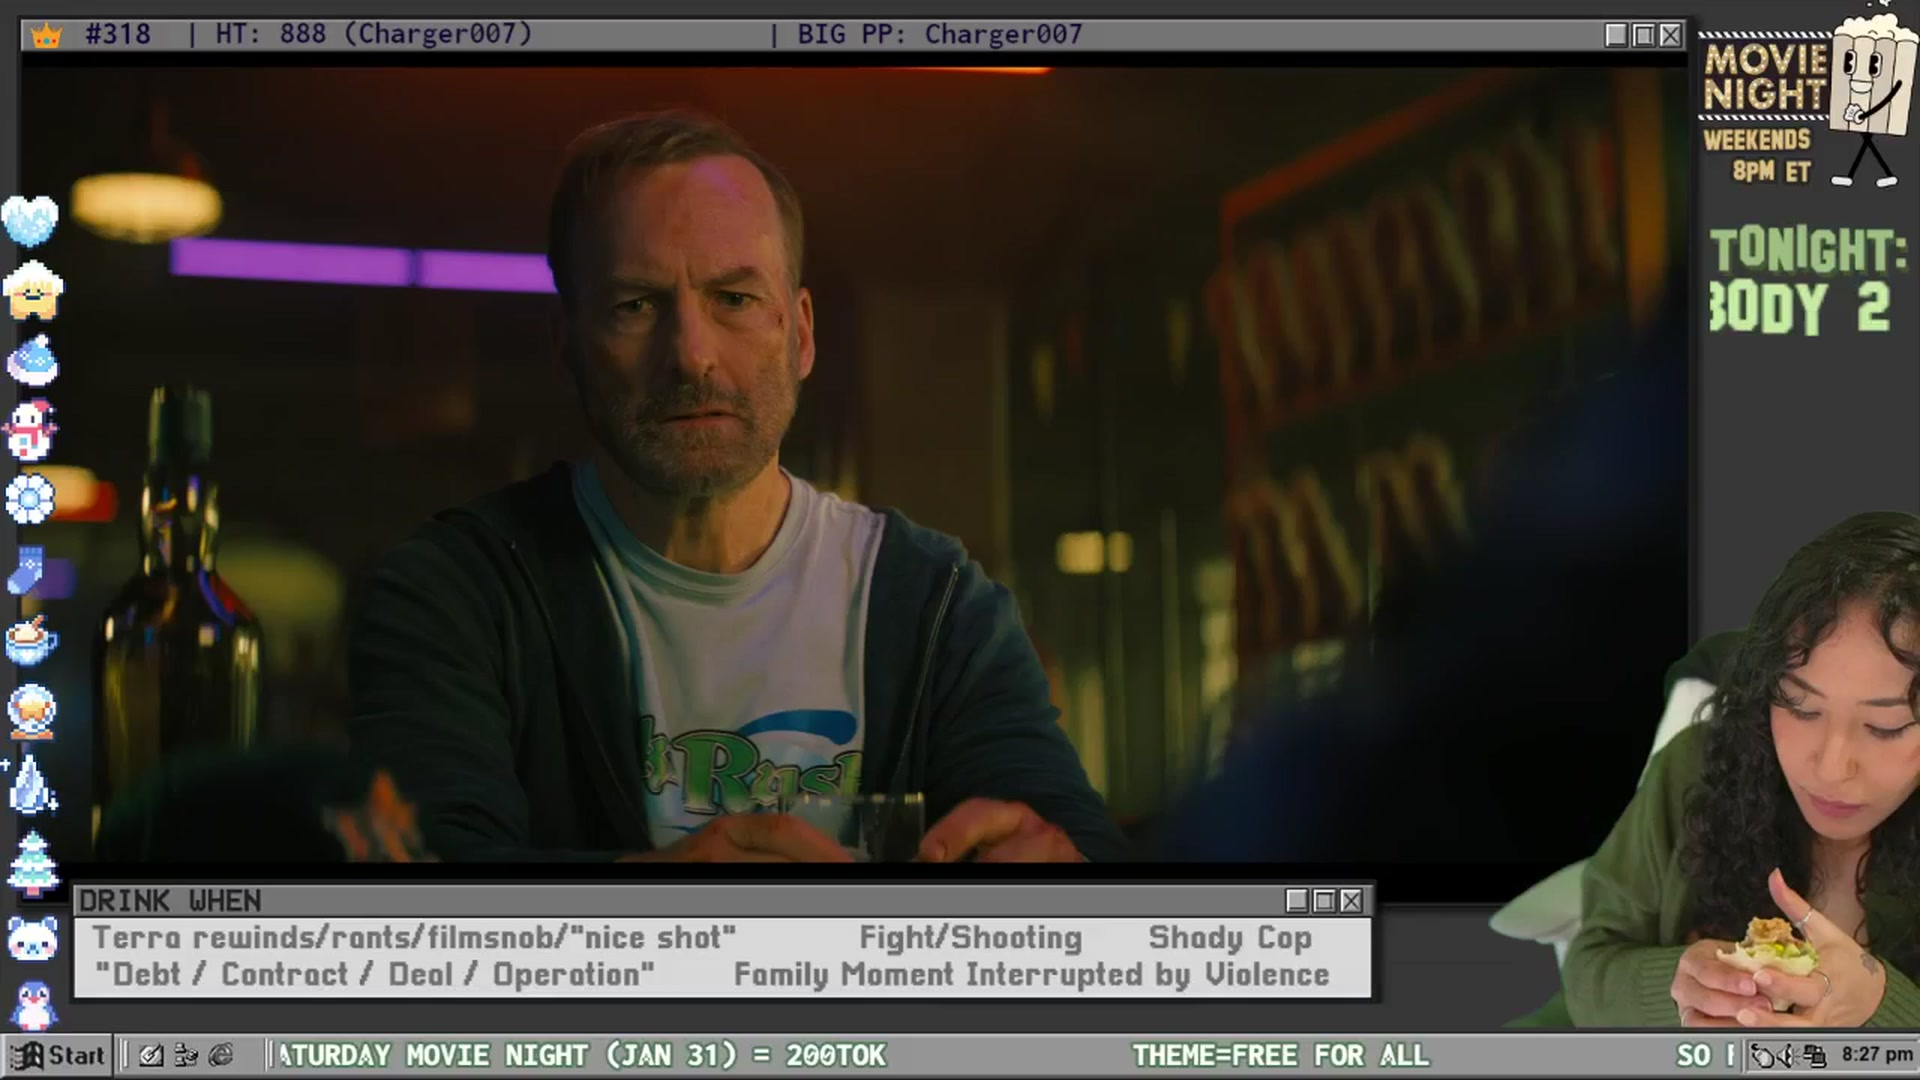The image size is (1920, 1080).
Task: Click the "Debt / Contract / Deal / Operation" rule
Action: click(374, 975)
